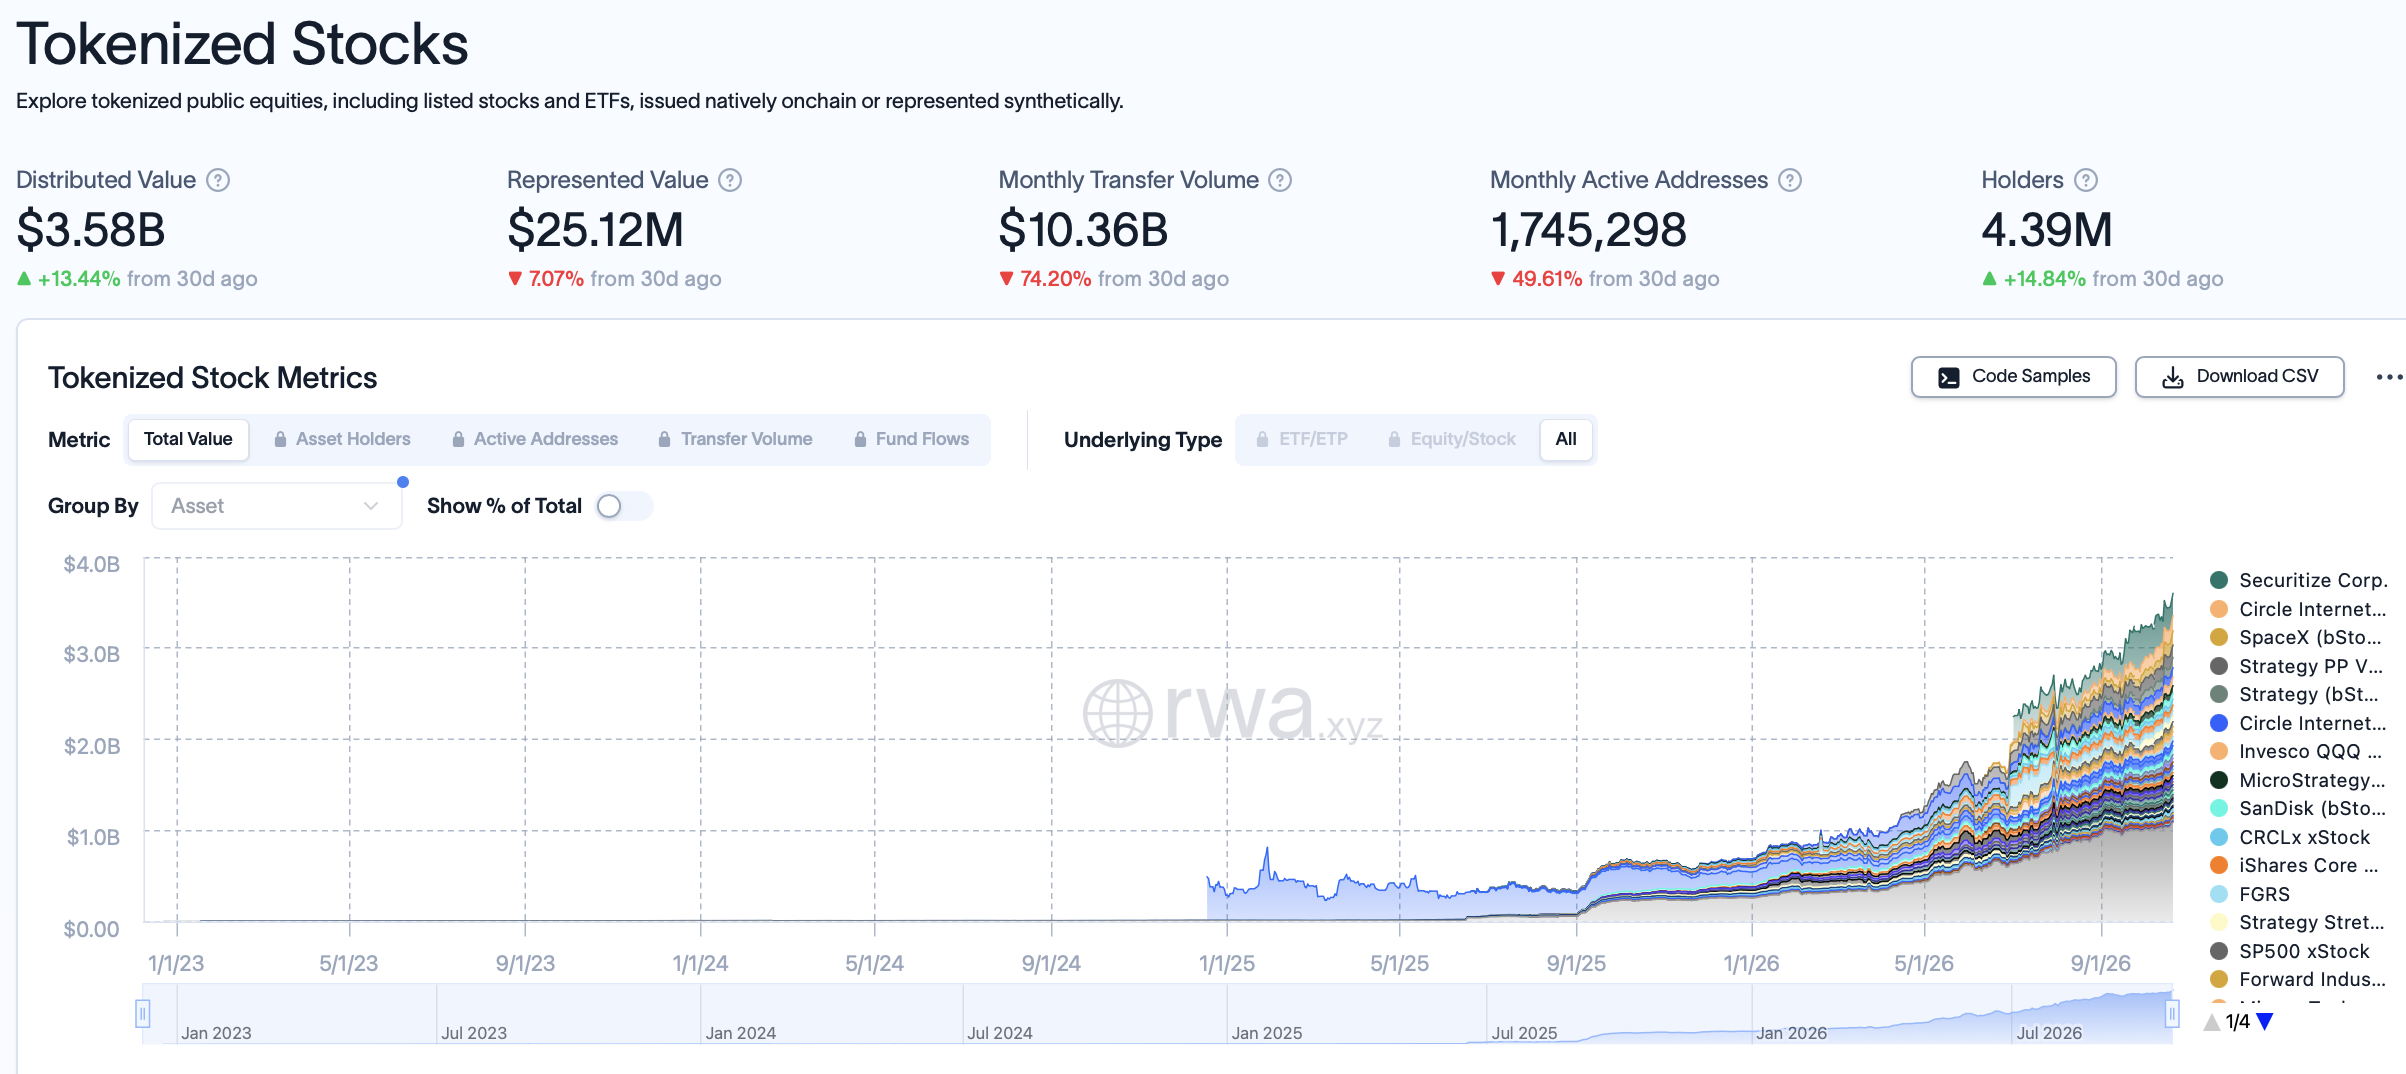The width and height of the screenshot is (2406, 1074).
Task: Open the Distributed Value help tooltip icon
Action: coord(218,180)
